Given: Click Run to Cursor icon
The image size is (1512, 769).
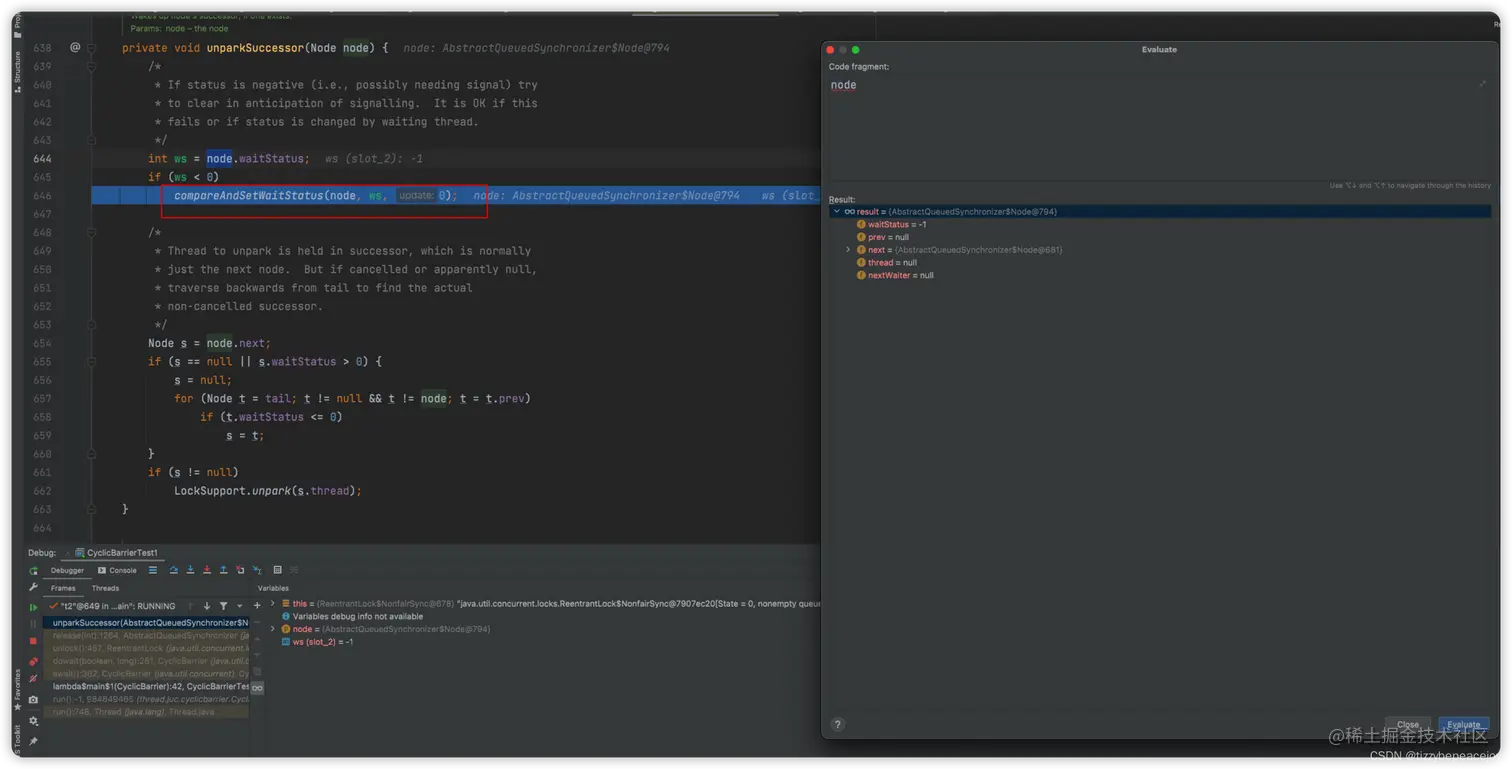Looking at the screenshot, I should pos(257,570).
